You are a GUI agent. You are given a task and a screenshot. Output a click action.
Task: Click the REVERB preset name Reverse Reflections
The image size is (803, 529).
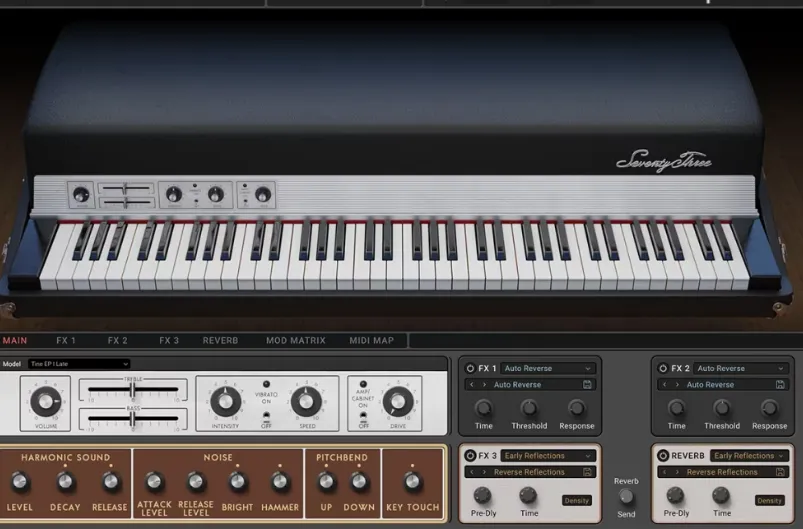722,472
